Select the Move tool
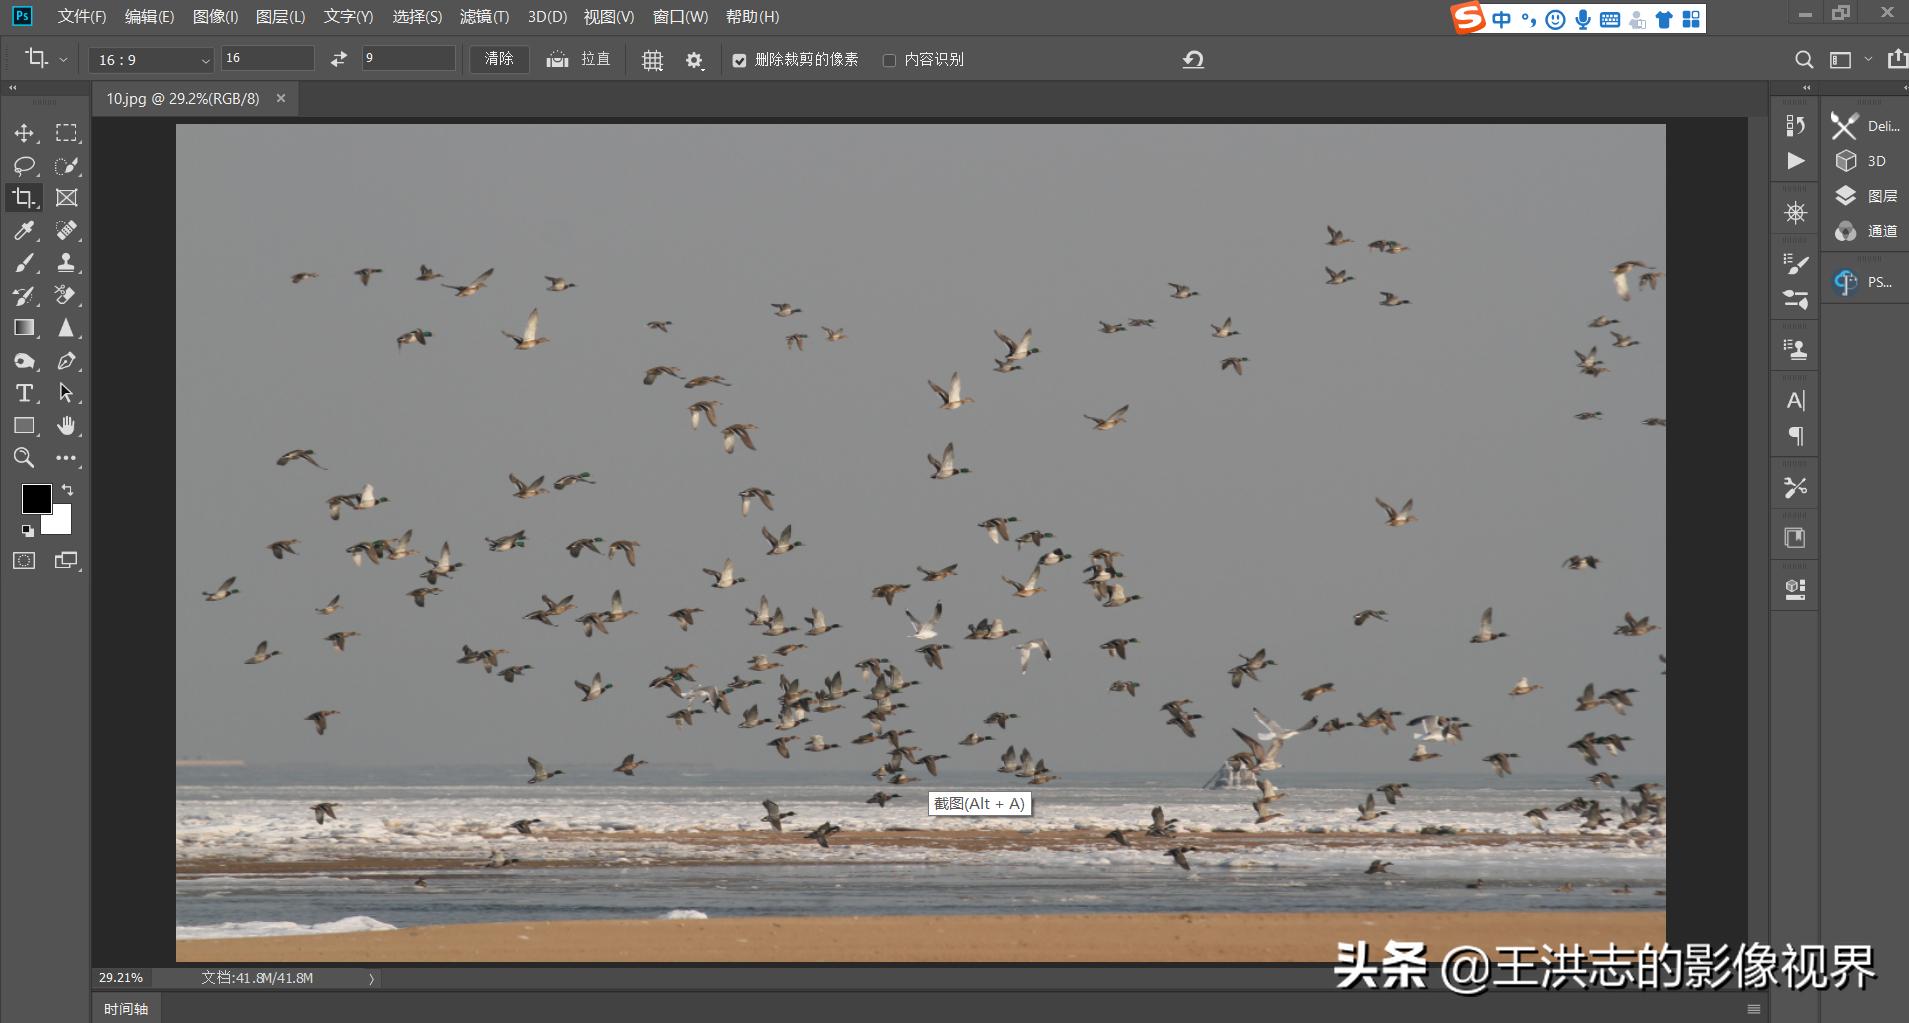Image resolution: width=1909 pixels, height=1023 pixels. [24, 132]
